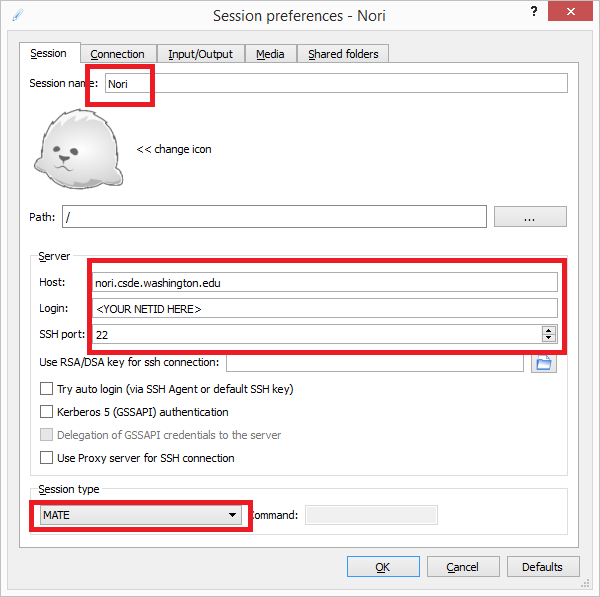Open RSA/DSA key file browser folder icon
Viewport: 600px width, 597px height.
coord(544,363)
